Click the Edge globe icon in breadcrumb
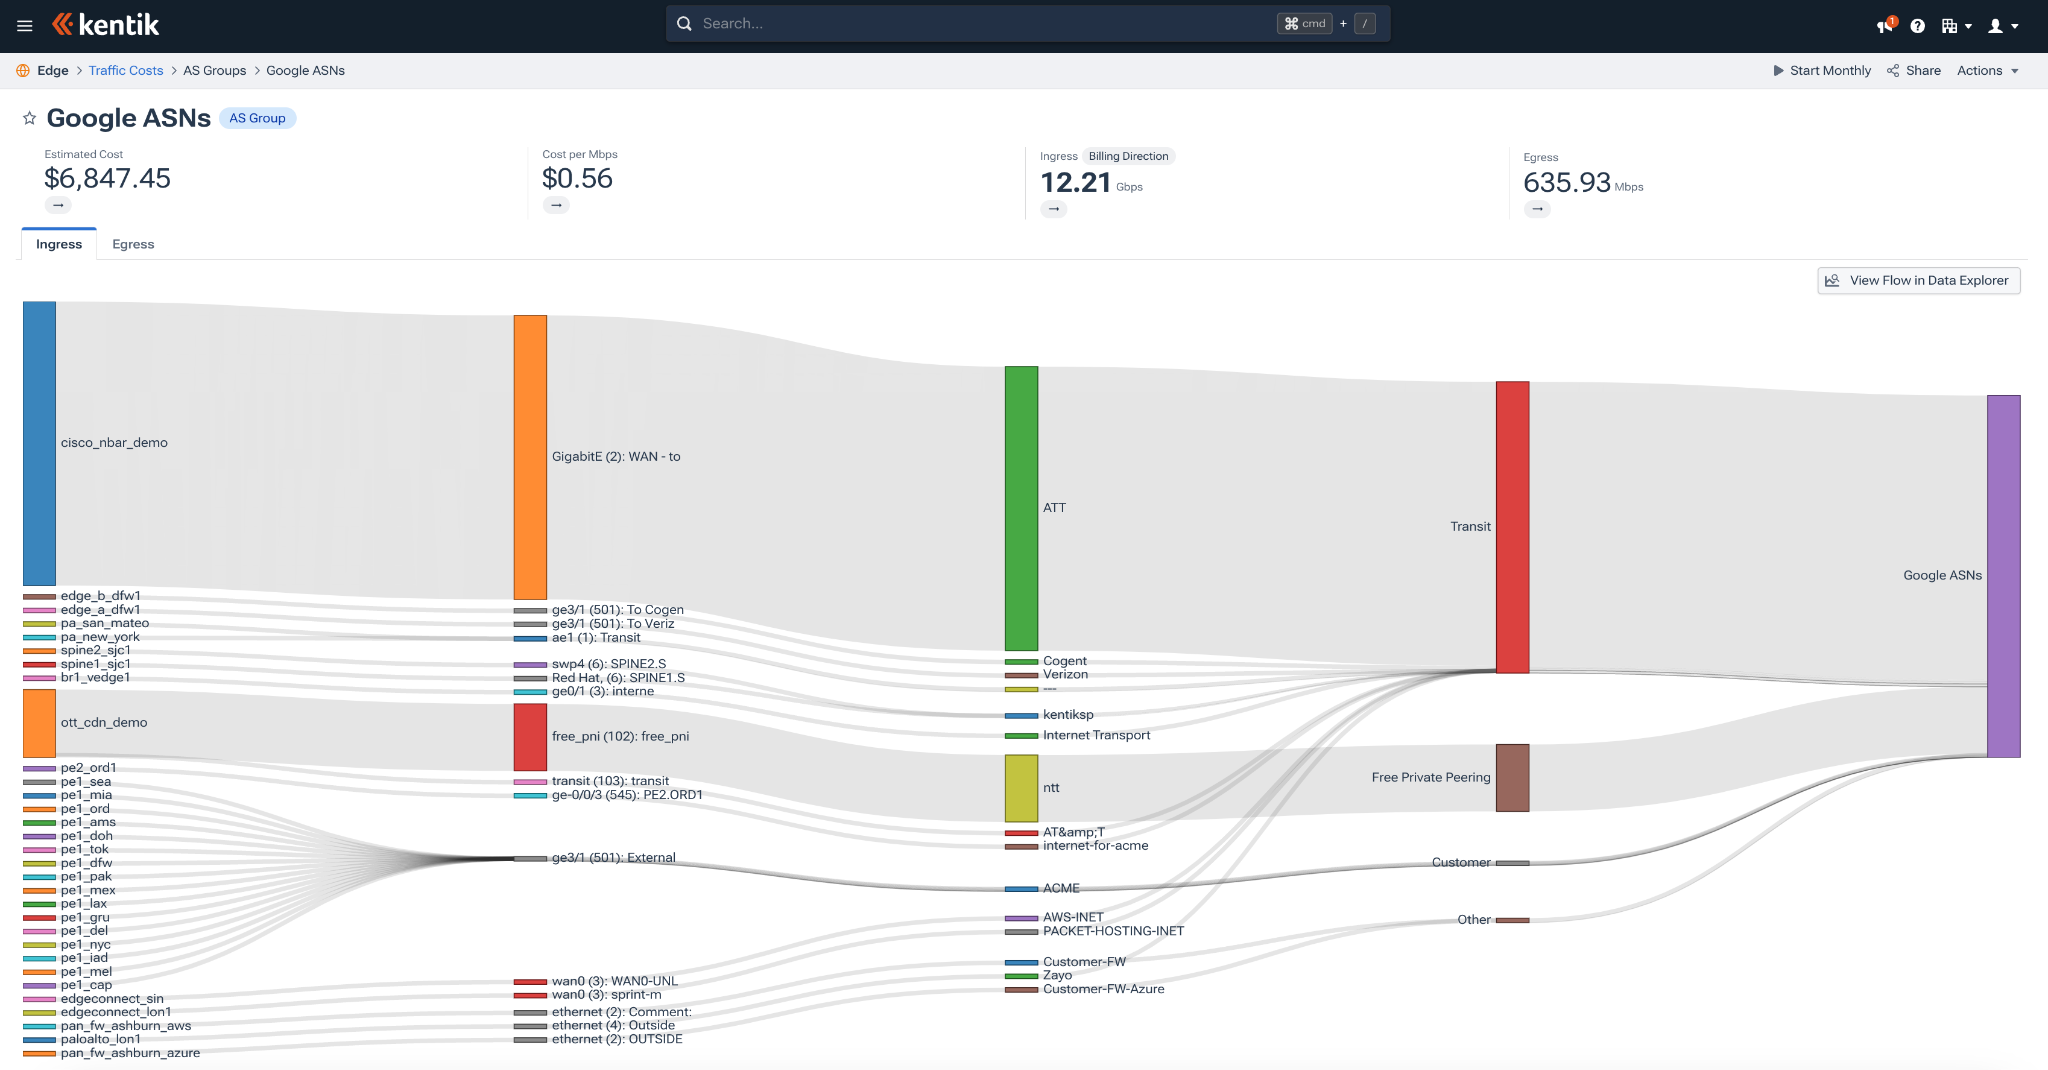2048x1070 pixels. pyautogui.click(x=23, y=71)
